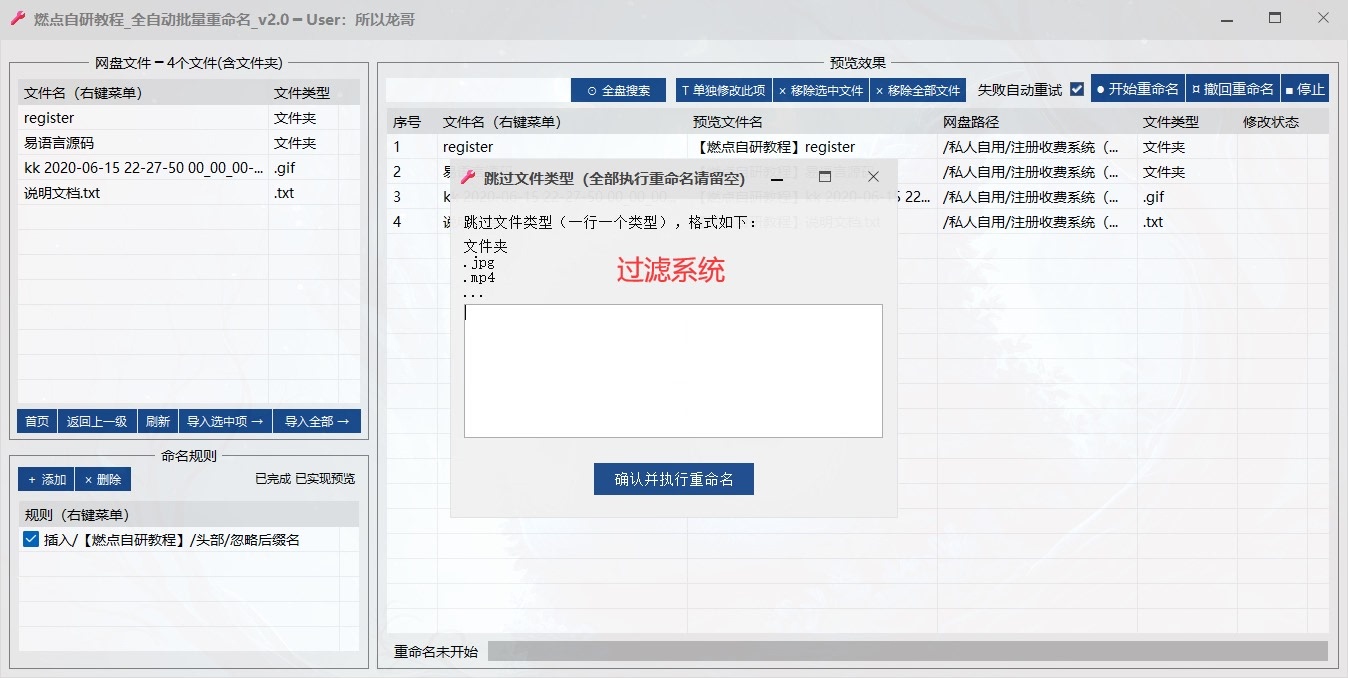This screenshot has height=678, width=1348.
Task: Maximize the 跳过文件类型 dialog
Action: click(825, 177)
